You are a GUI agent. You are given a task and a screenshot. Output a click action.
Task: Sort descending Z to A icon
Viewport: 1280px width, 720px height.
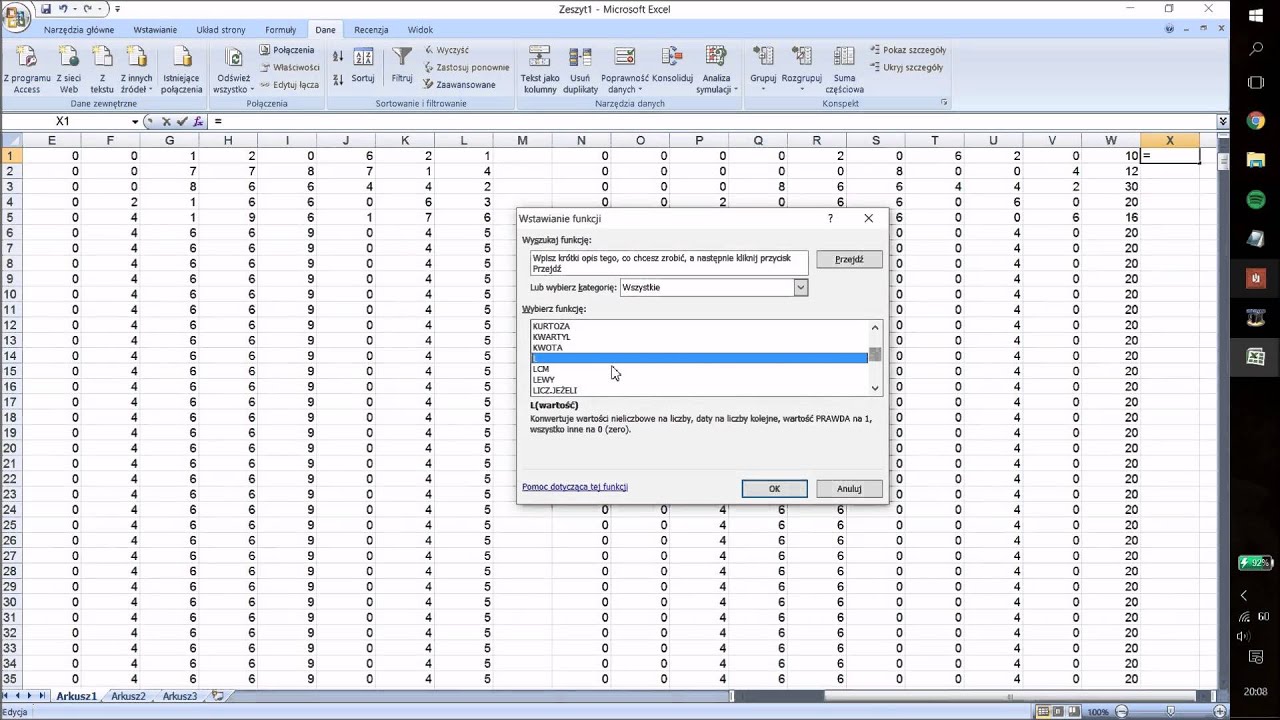pyautogui.click(x=338, y=80)
